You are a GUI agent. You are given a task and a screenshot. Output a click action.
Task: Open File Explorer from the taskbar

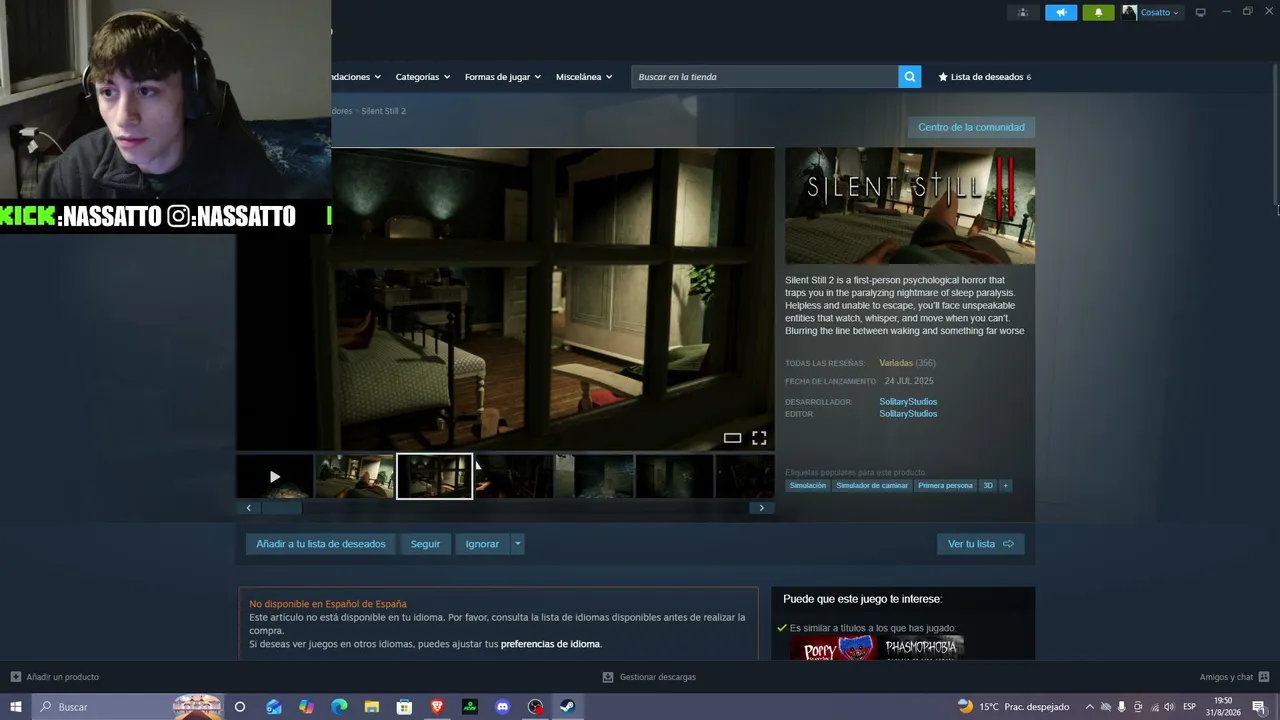pyautogui.click(x=372, y=707)
